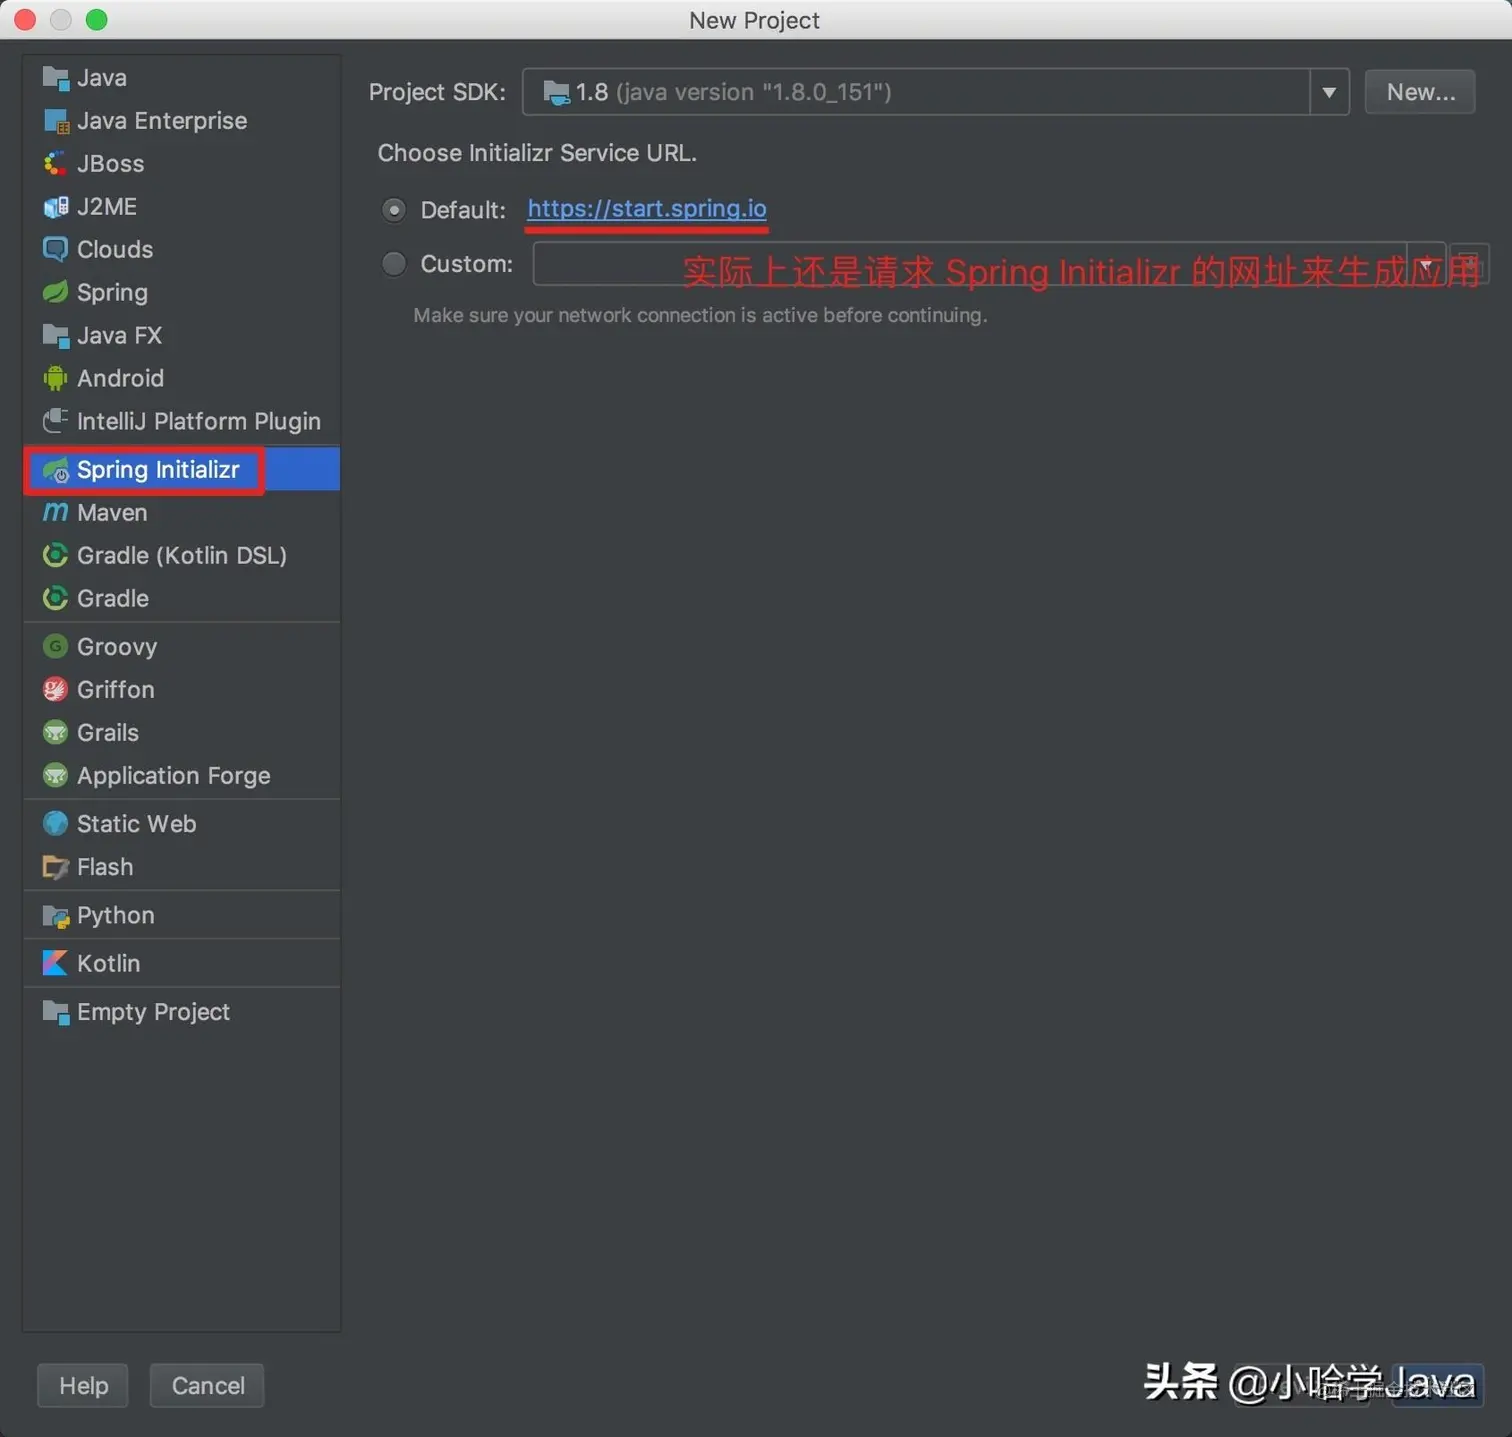Choose Java in project type list

click(x=102, y=78)
